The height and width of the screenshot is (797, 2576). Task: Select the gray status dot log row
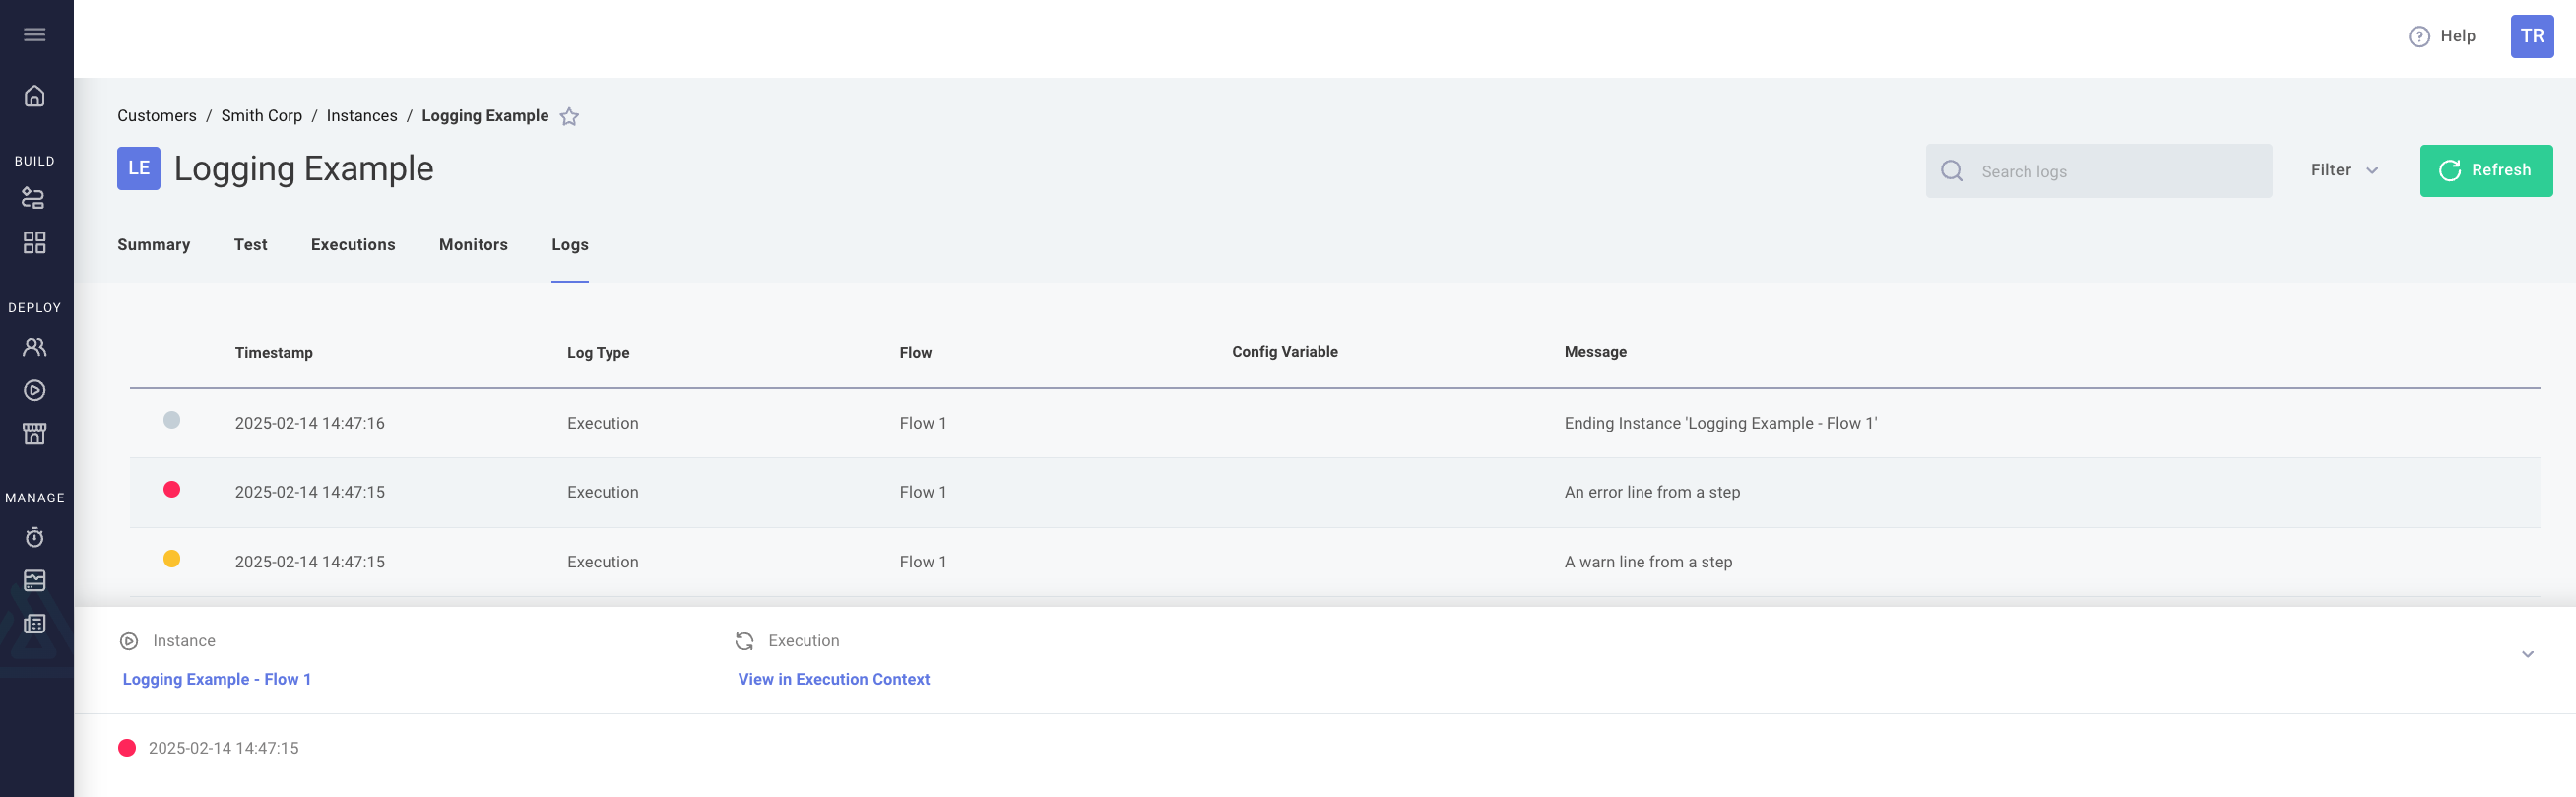pos(1334,423)
